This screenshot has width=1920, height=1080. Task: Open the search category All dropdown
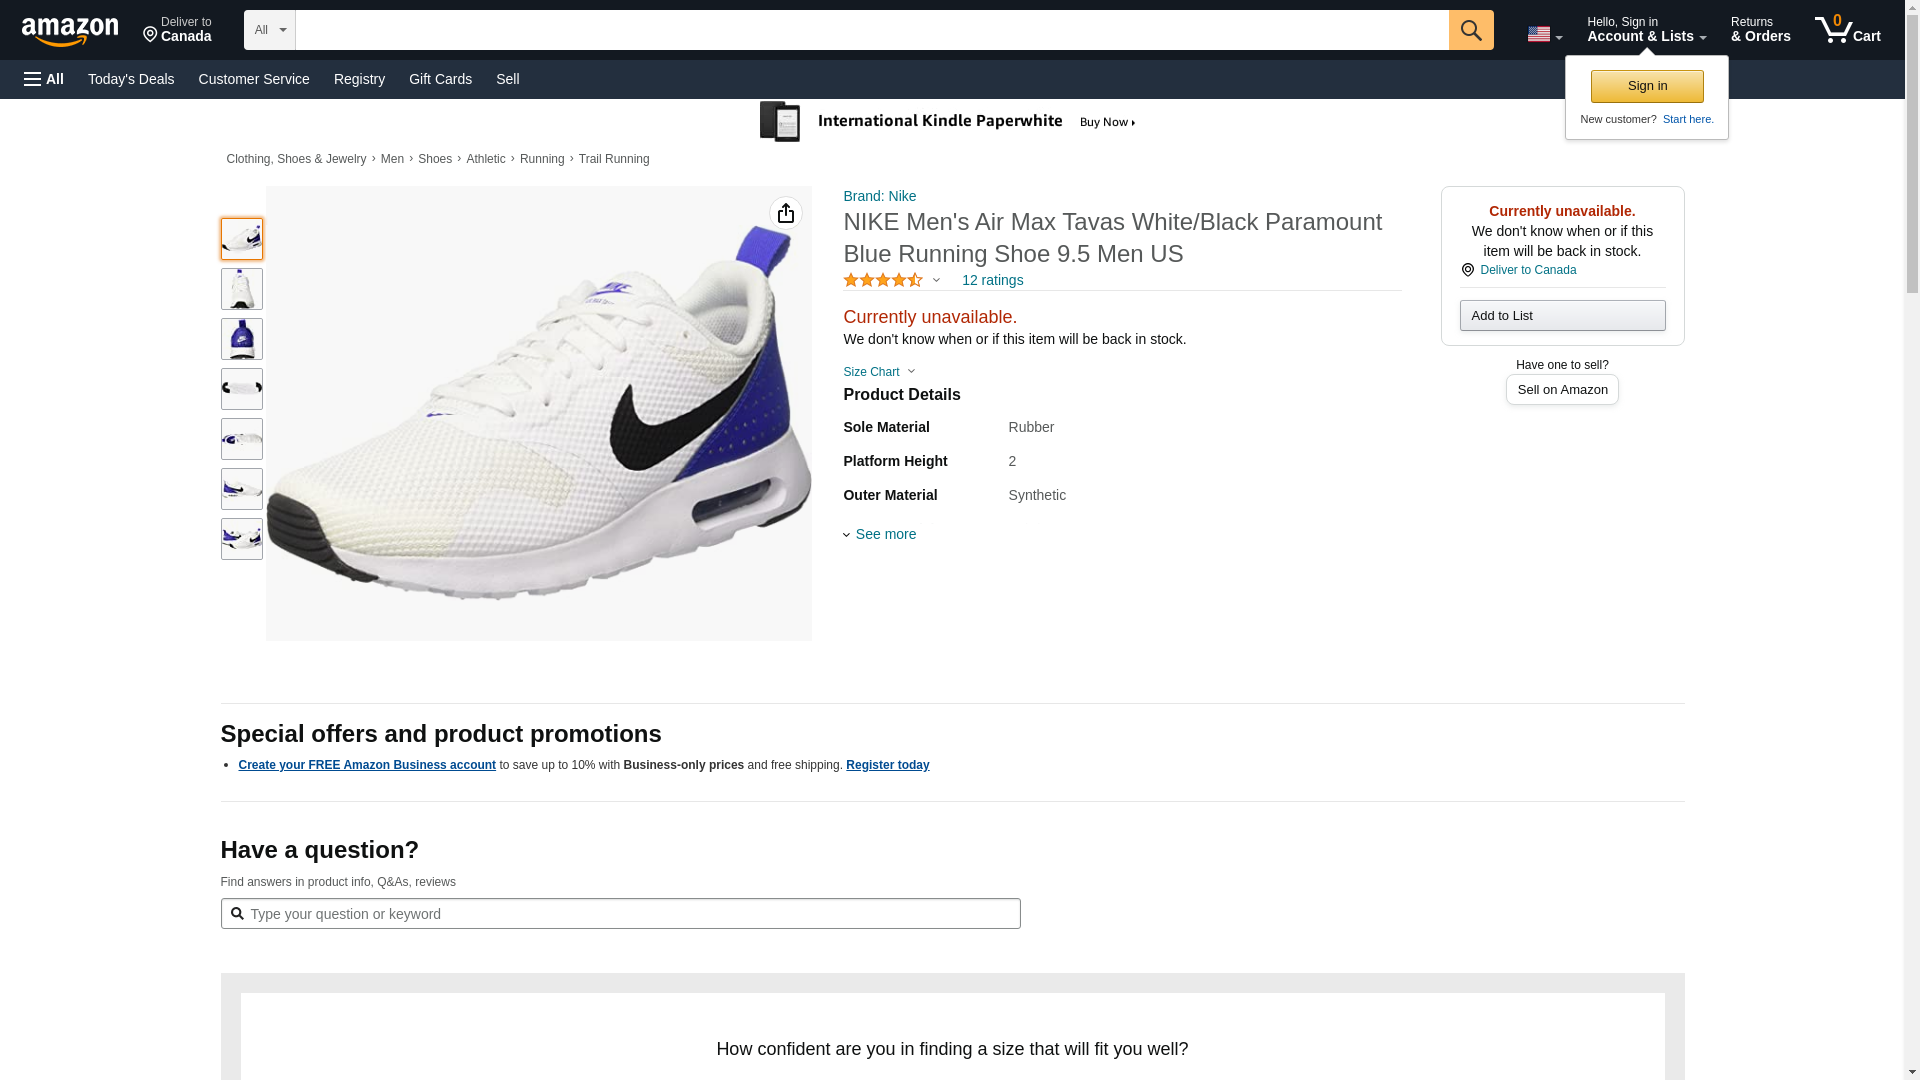tap(269, 30)
